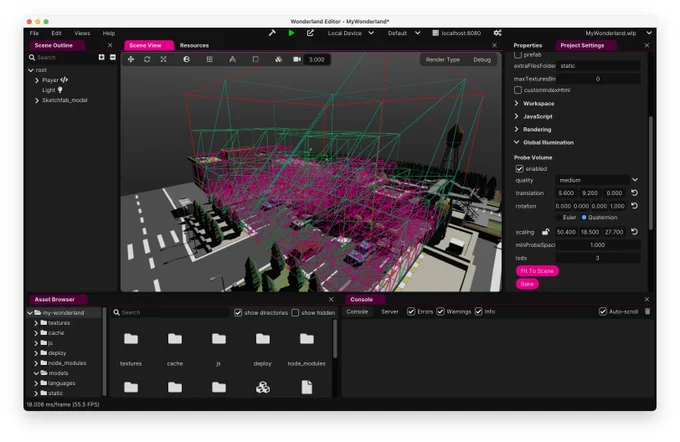Switch to the Properties tab
Viewport: 680px width, 442px height.
point(528,45)
